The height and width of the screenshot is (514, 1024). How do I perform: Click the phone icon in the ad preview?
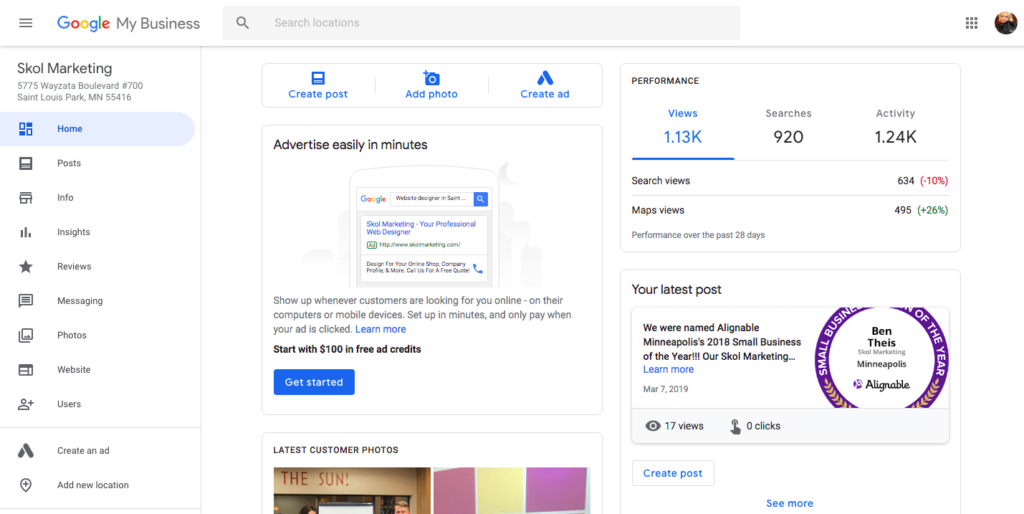tap(478, 268)
